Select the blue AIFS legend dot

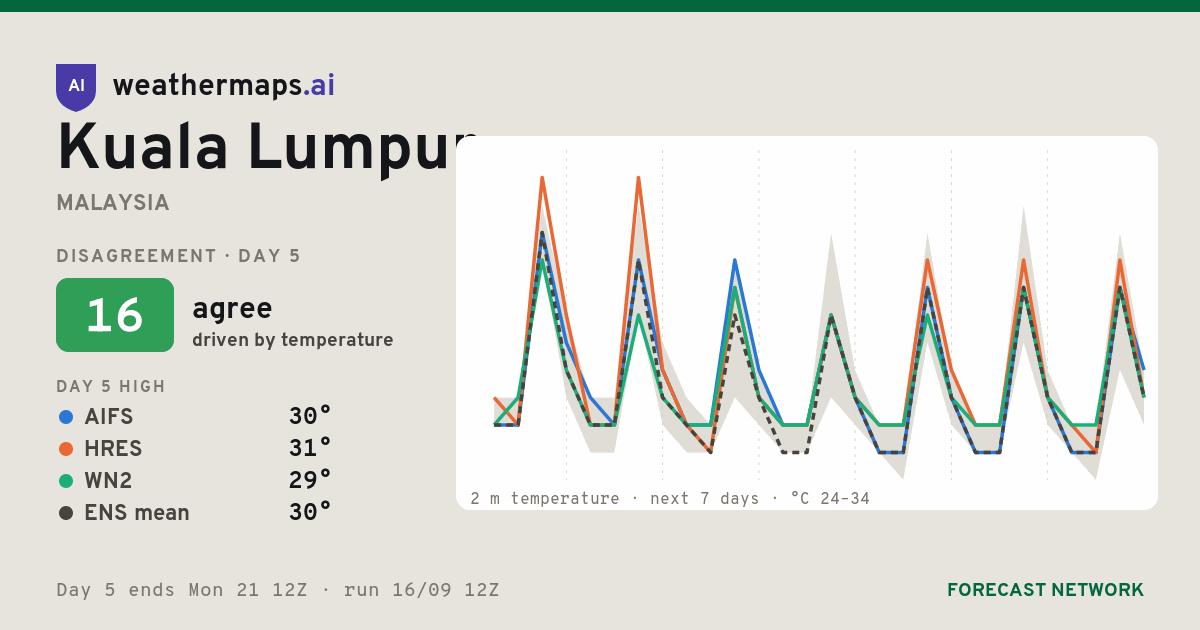pos(66,417)
